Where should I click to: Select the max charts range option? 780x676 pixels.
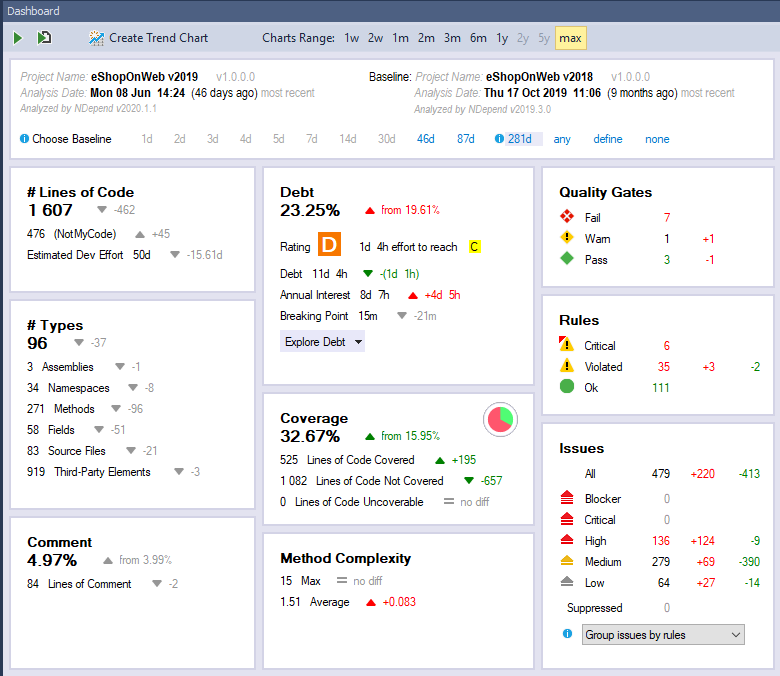(571, 38)
